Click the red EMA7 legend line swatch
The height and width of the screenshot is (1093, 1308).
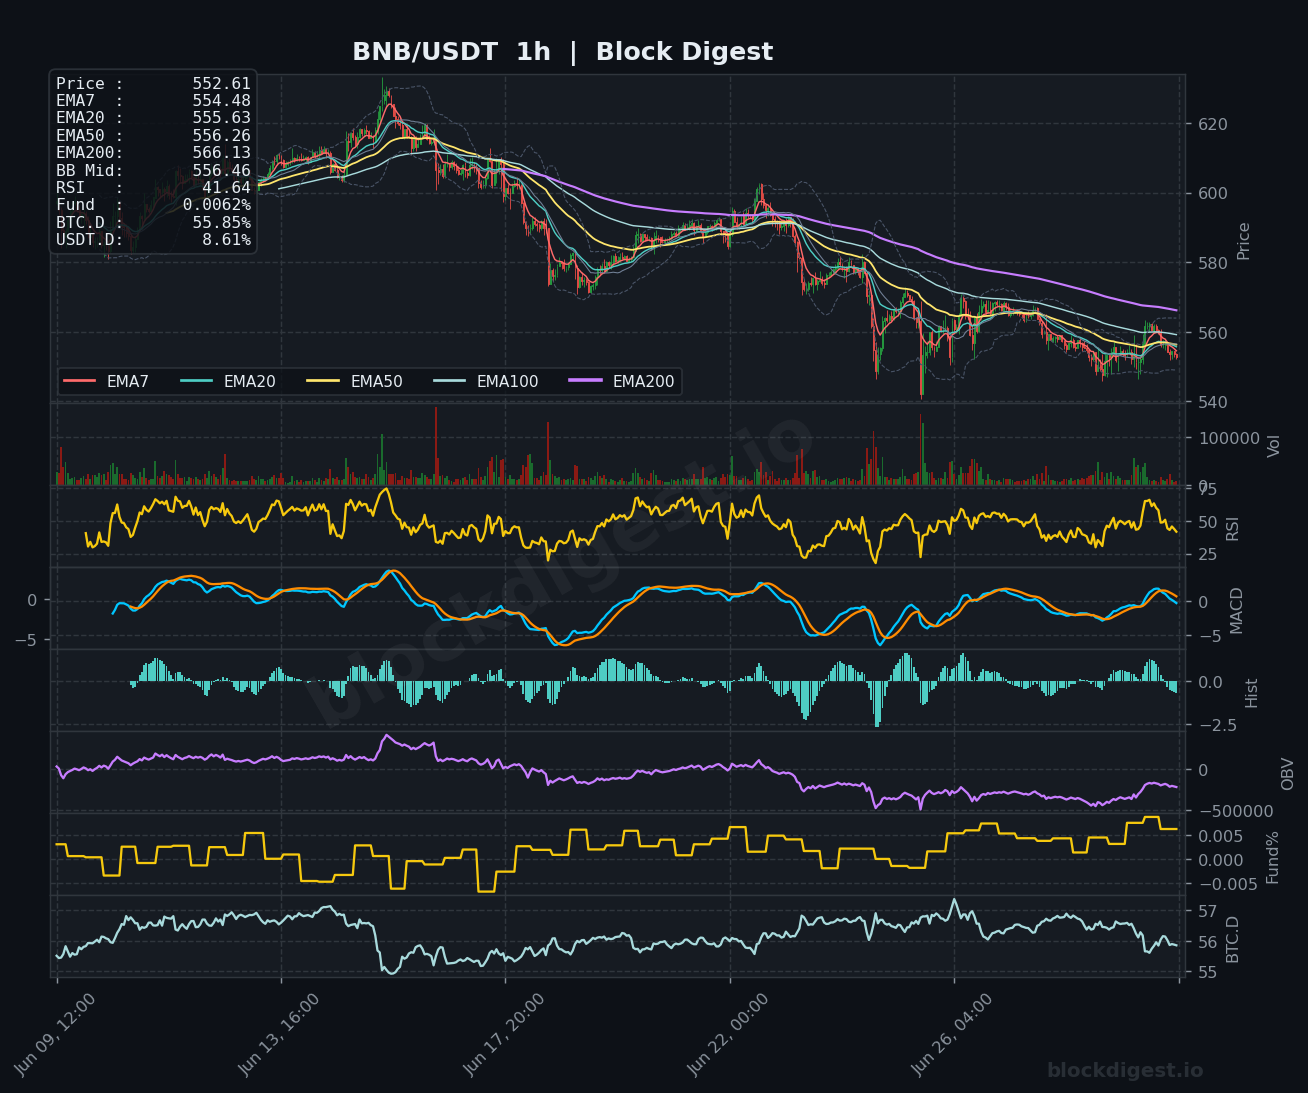click(80, 381)
